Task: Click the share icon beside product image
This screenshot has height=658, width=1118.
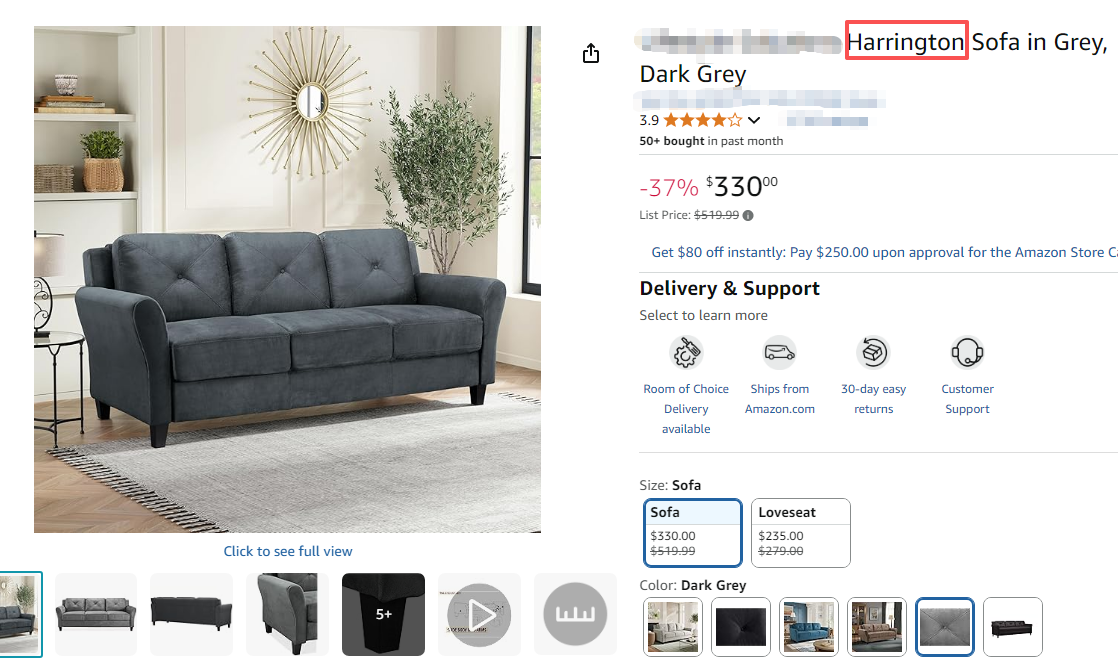Action: (590, 53)
